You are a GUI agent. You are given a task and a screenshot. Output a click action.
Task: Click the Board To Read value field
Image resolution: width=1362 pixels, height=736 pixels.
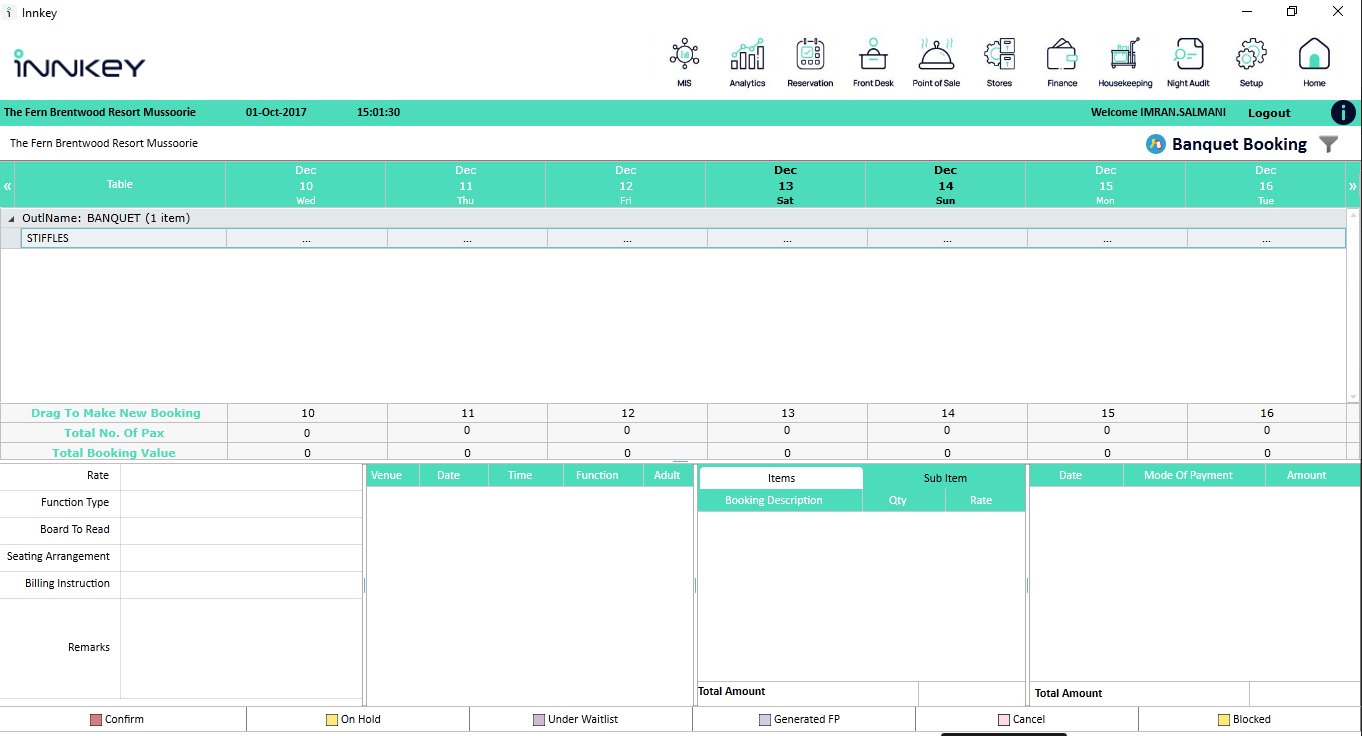(x=241, y=531)
